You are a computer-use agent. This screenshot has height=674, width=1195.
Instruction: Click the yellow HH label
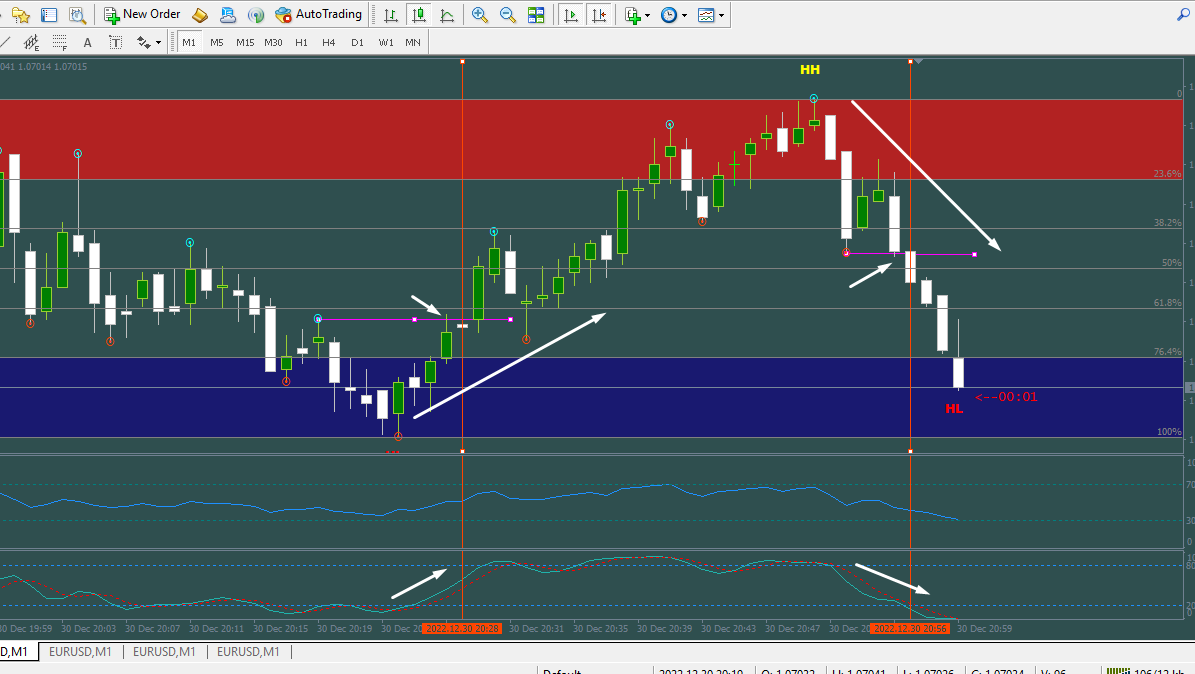(x=809, y=70)
